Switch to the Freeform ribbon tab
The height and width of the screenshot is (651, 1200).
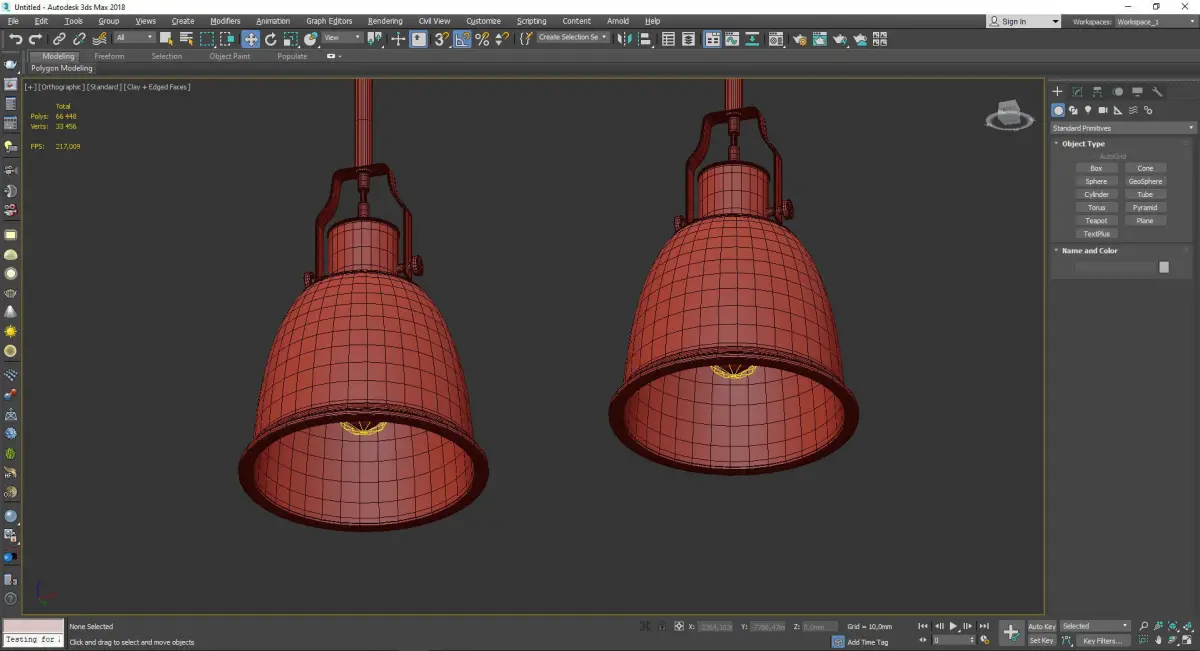coord(109,56)
